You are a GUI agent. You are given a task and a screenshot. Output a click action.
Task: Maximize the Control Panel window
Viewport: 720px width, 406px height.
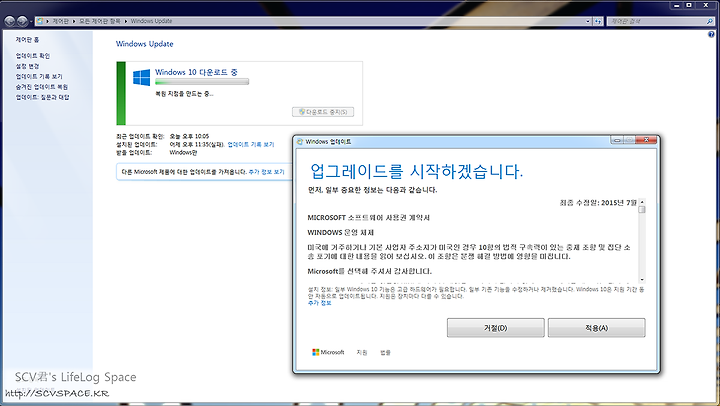tap(689, 6)
